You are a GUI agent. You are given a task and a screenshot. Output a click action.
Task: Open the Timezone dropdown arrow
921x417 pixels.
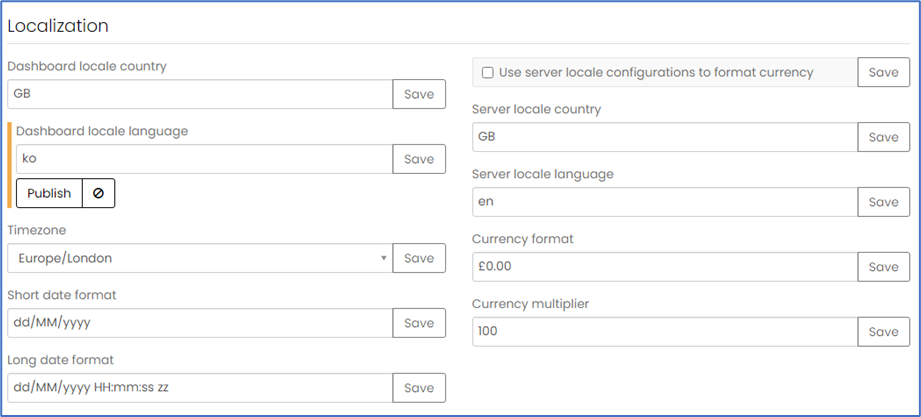(384, 258)
